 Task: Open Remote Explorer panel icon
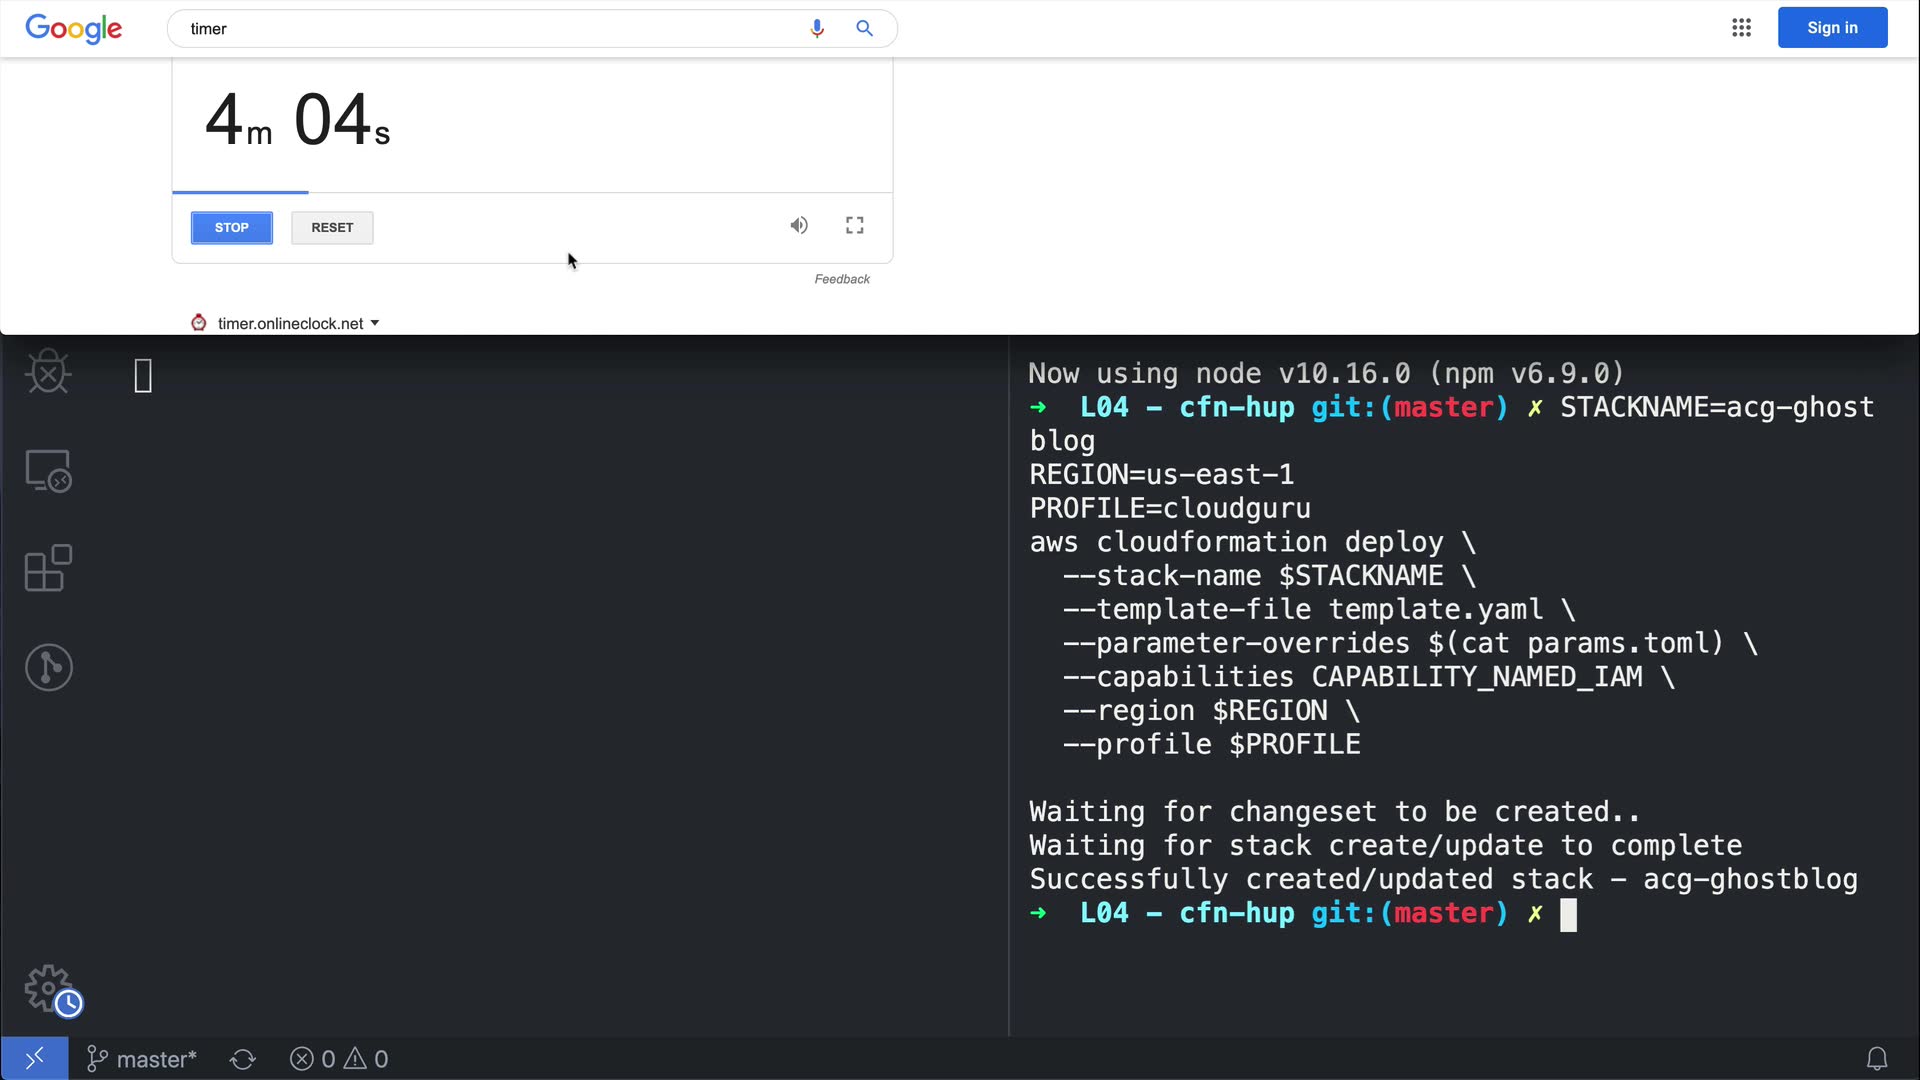tap(48, 471)
